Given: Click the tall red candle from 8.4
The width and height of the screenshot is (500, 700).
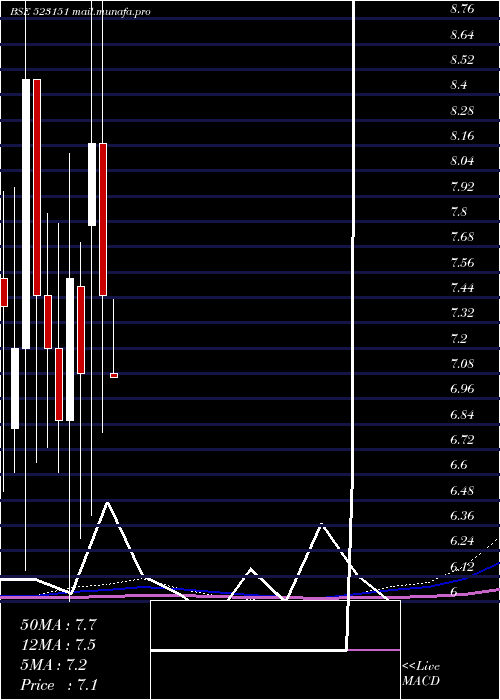Looking at the screenshot, I should [x=37, y=187].
